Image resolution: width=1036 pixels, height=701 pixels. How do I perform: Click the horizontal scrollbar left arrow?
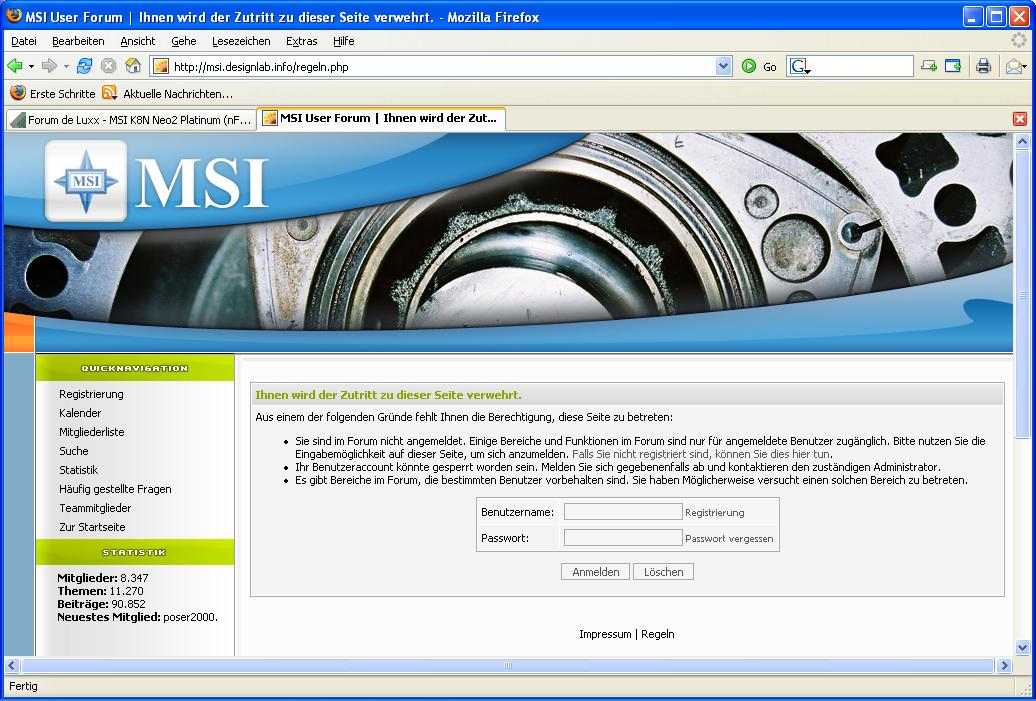click(11, 665)
